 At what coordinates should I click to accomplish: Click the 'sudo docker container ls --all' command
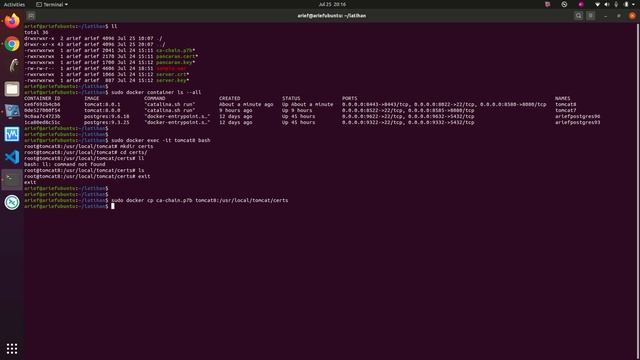click(156, 92)
